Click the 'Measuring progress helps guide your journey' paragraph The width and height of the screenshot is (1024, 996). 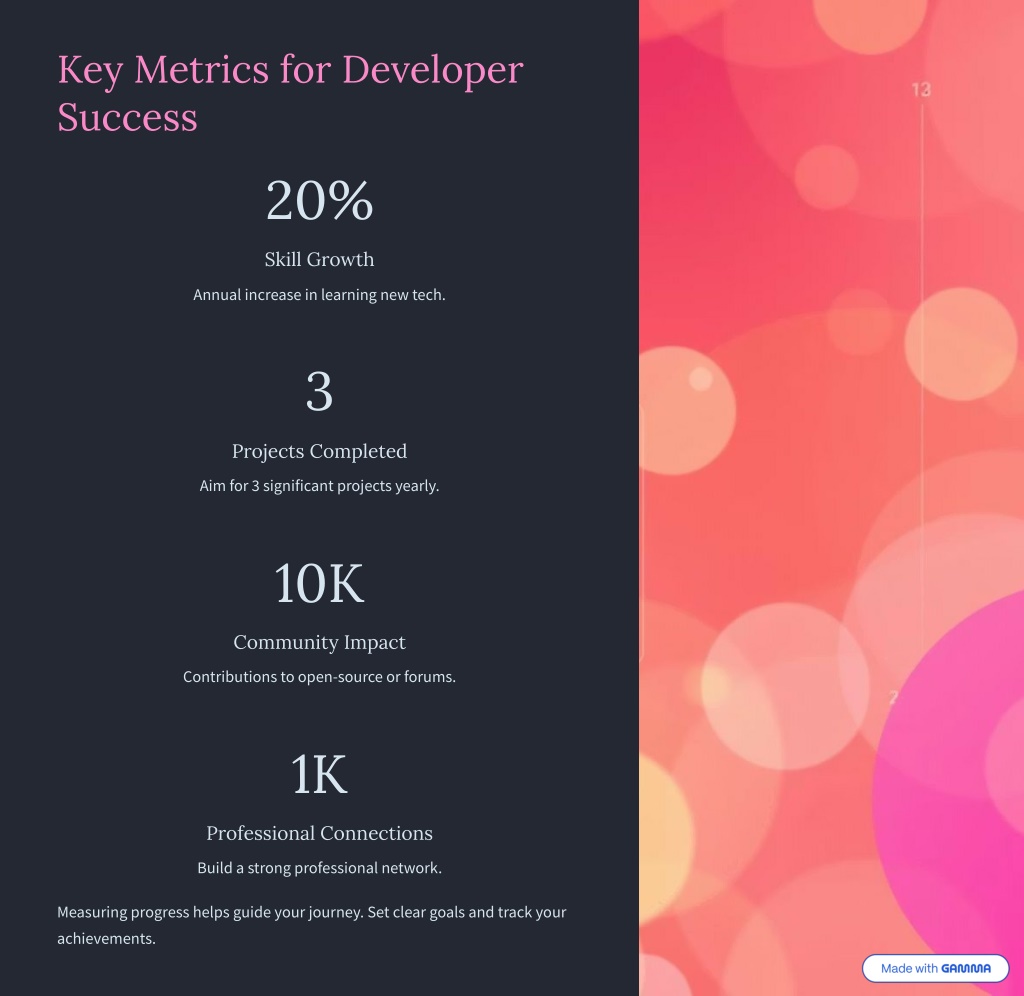[312, 925]
